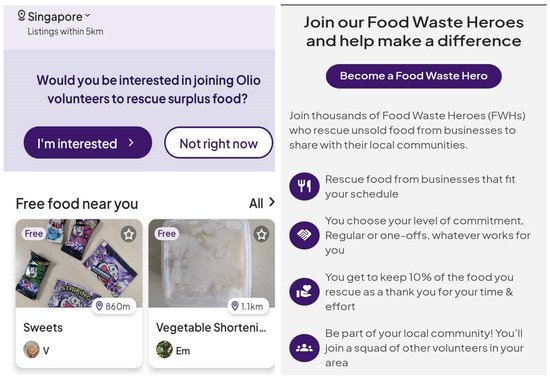Click the group of people community icon
The image size is (550, 379).
(x=304, y=347)
